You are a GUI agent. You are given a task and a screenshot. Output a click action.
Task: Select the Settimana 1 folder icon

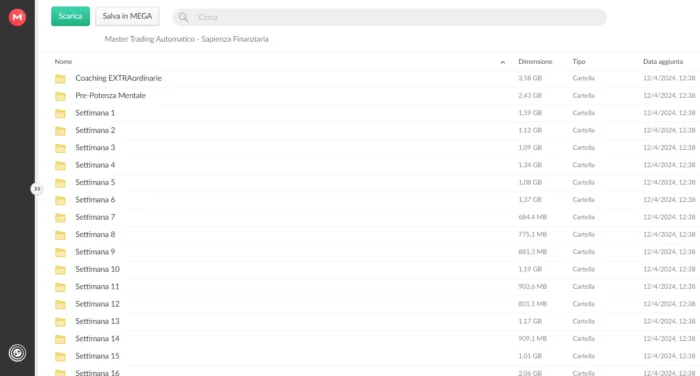click(60, 113)
